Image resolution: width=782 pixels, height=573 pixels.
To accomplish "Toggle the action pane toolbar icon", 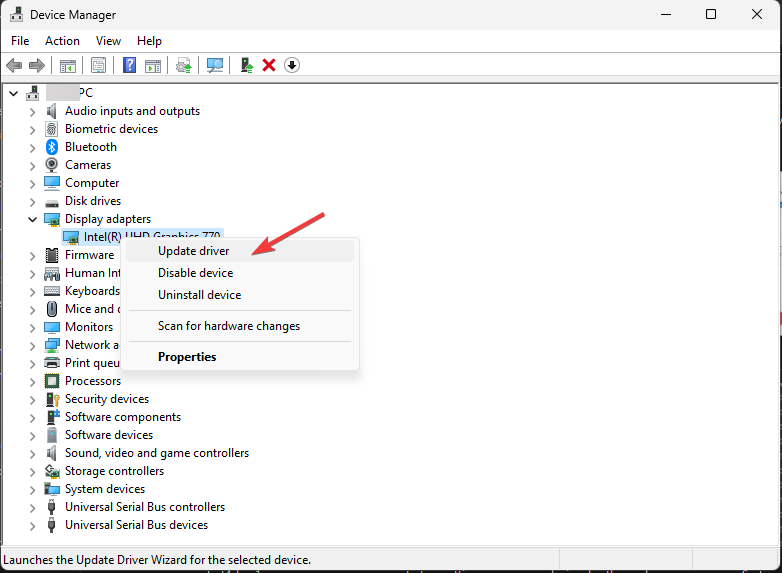I will click(x=153, y=65).
